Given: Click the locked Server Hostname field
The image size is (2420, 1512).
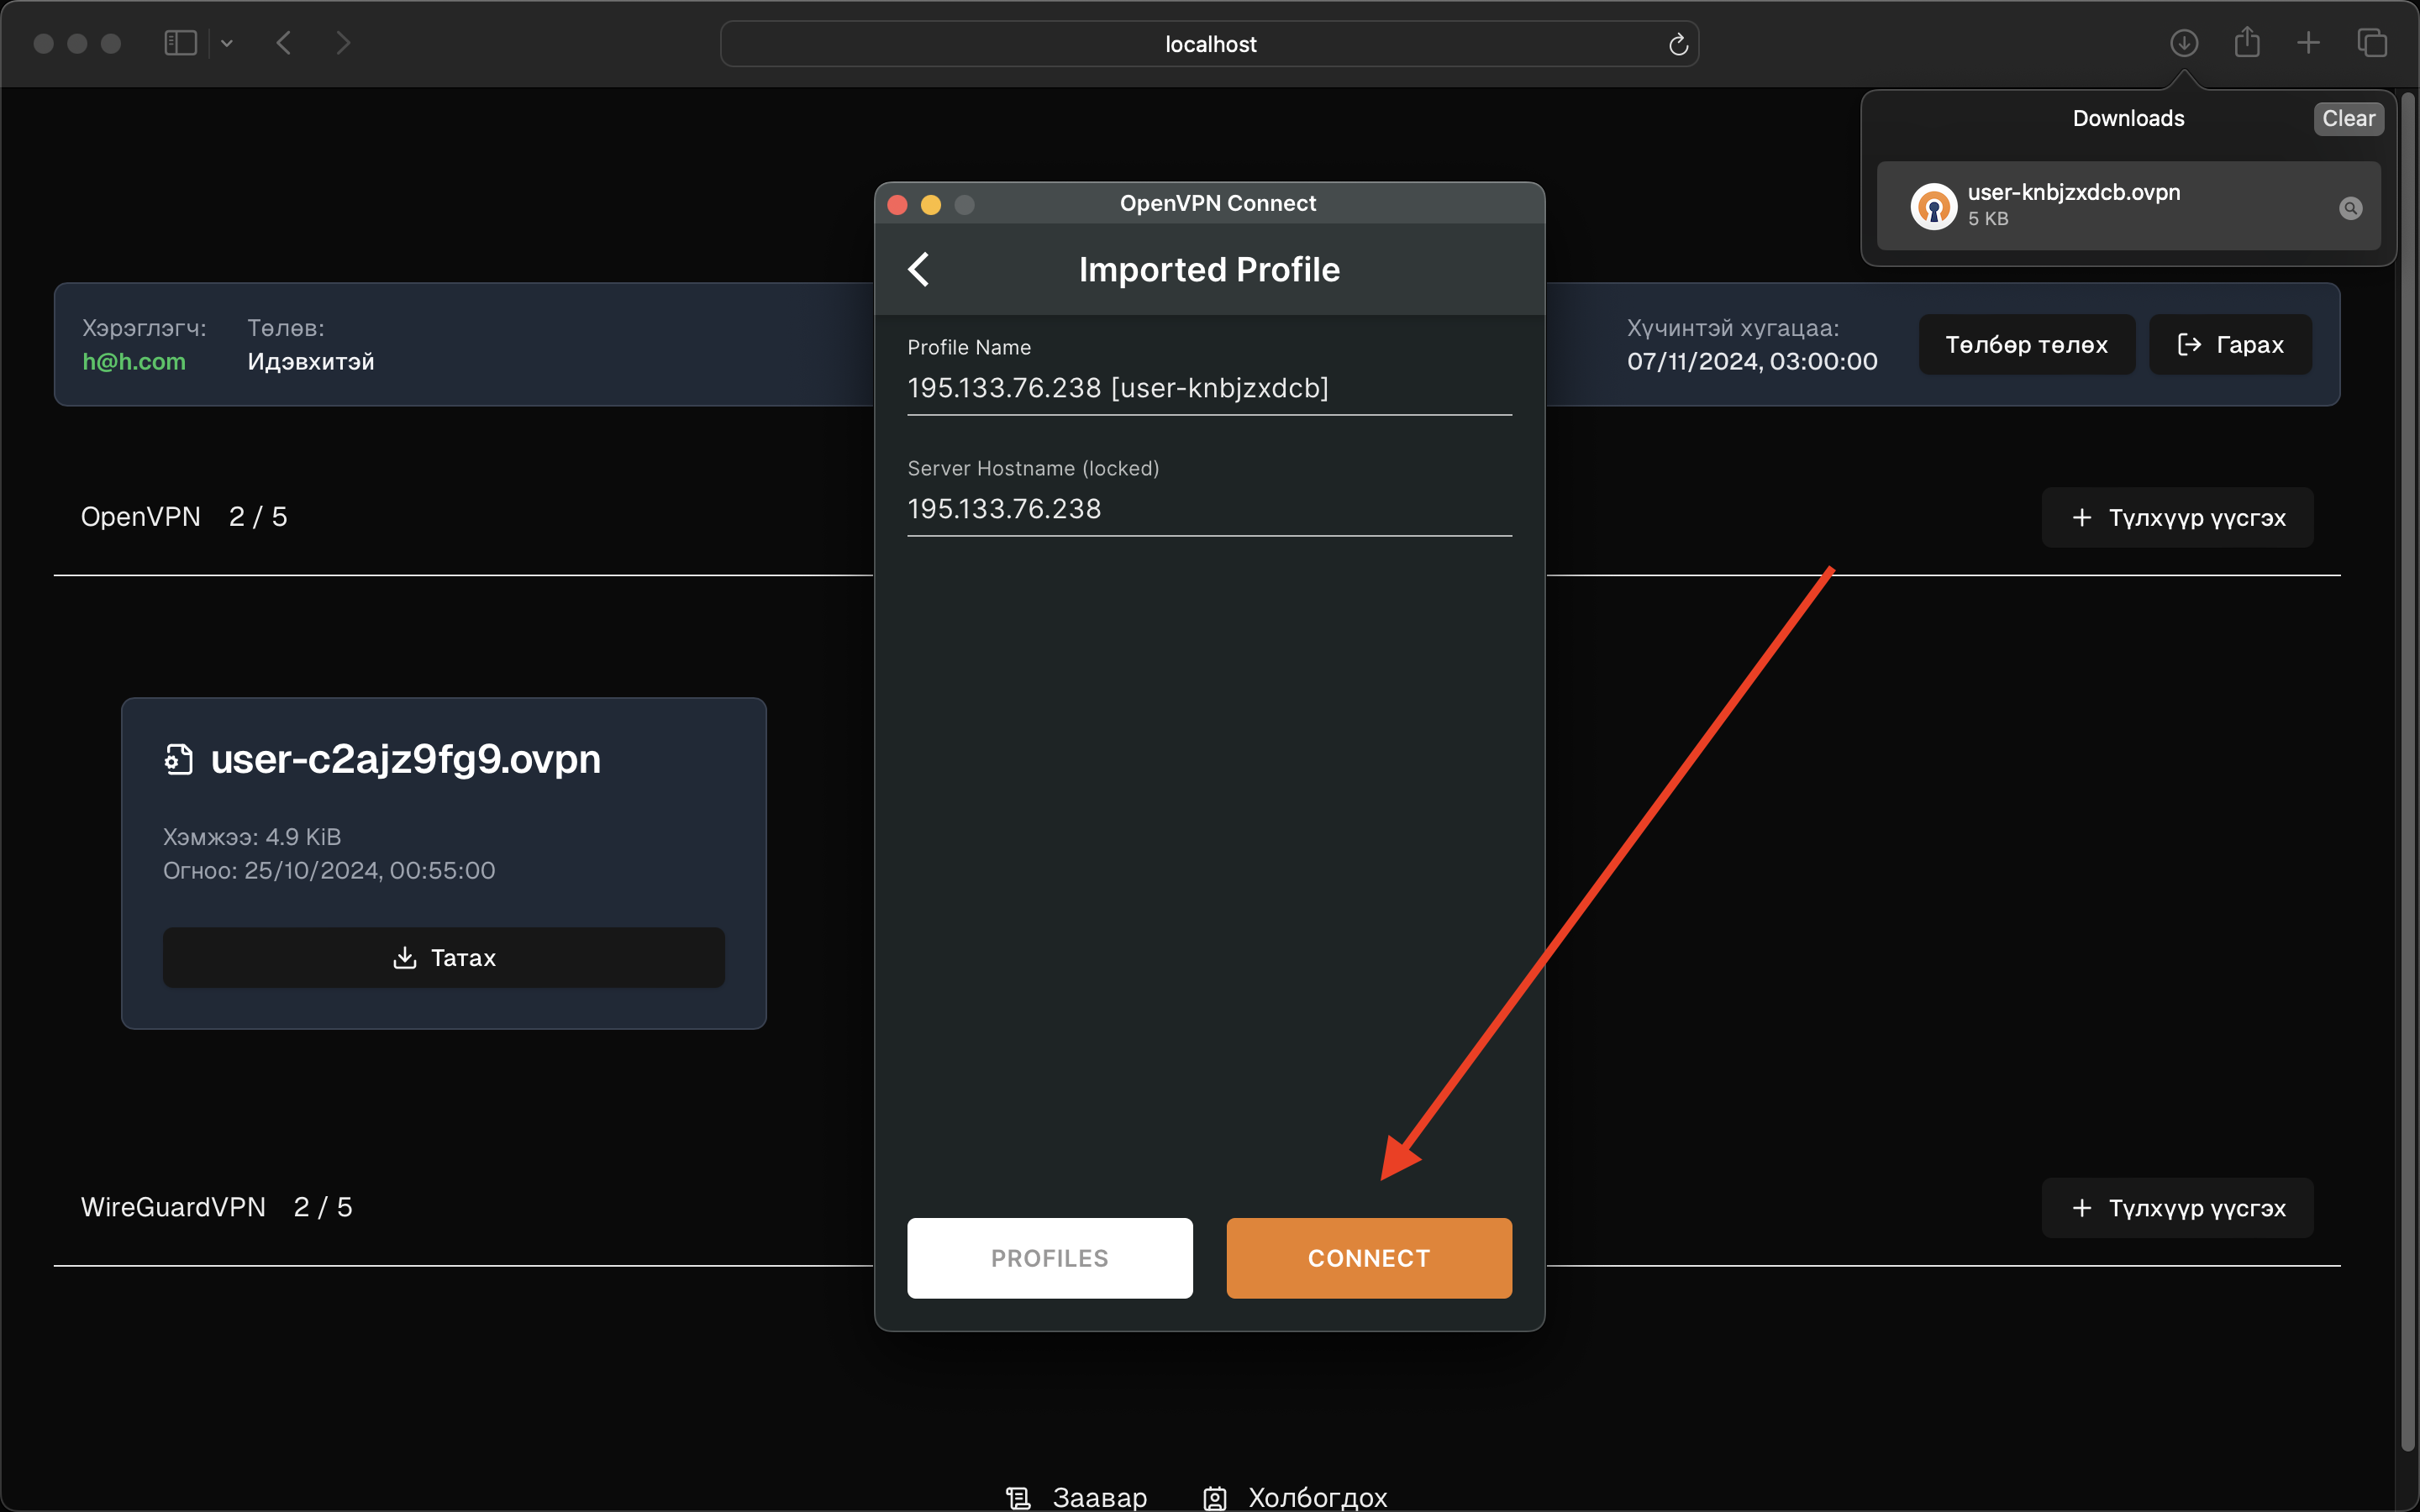Looking at the screenshot, I should click(1209, 509).
